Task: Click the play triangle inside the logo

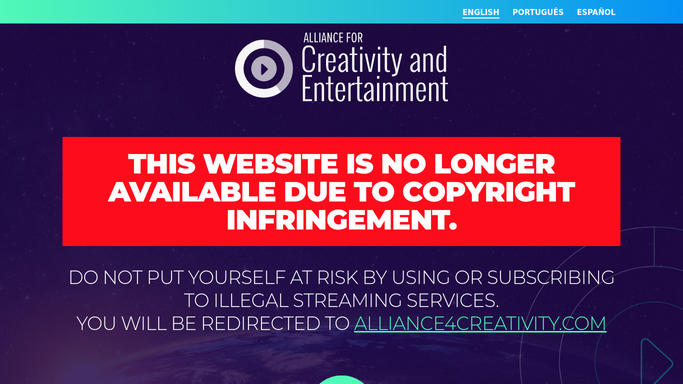Action: click(264, 69)
